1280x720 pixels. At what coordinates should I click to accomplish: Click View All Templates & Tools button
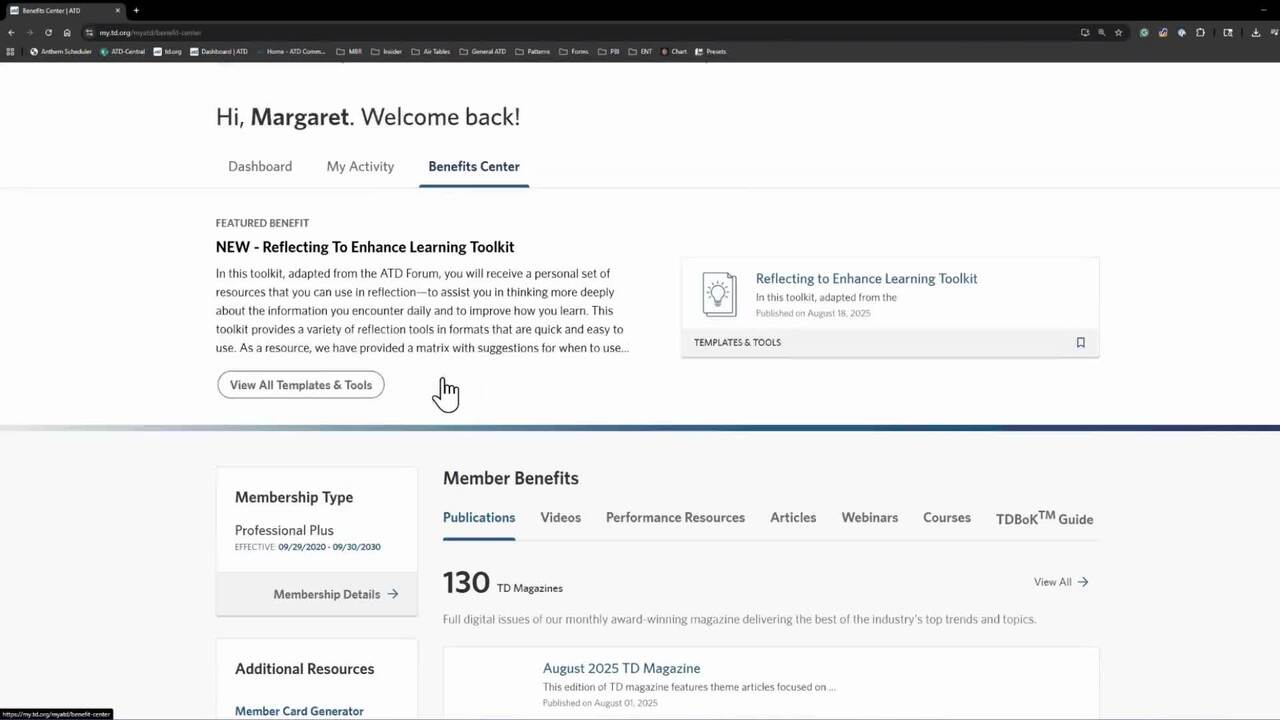point(301,385)
